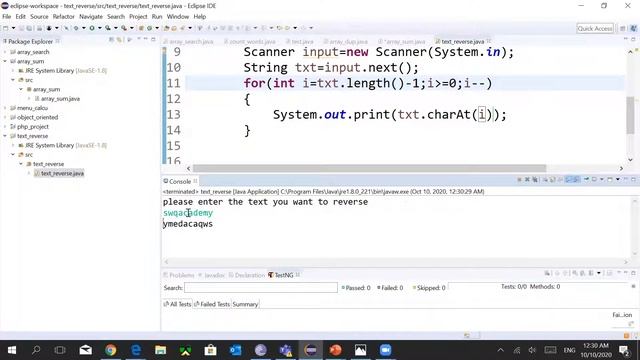Select the Javadoc tab

pyautogui.click(x=211, y=275)
